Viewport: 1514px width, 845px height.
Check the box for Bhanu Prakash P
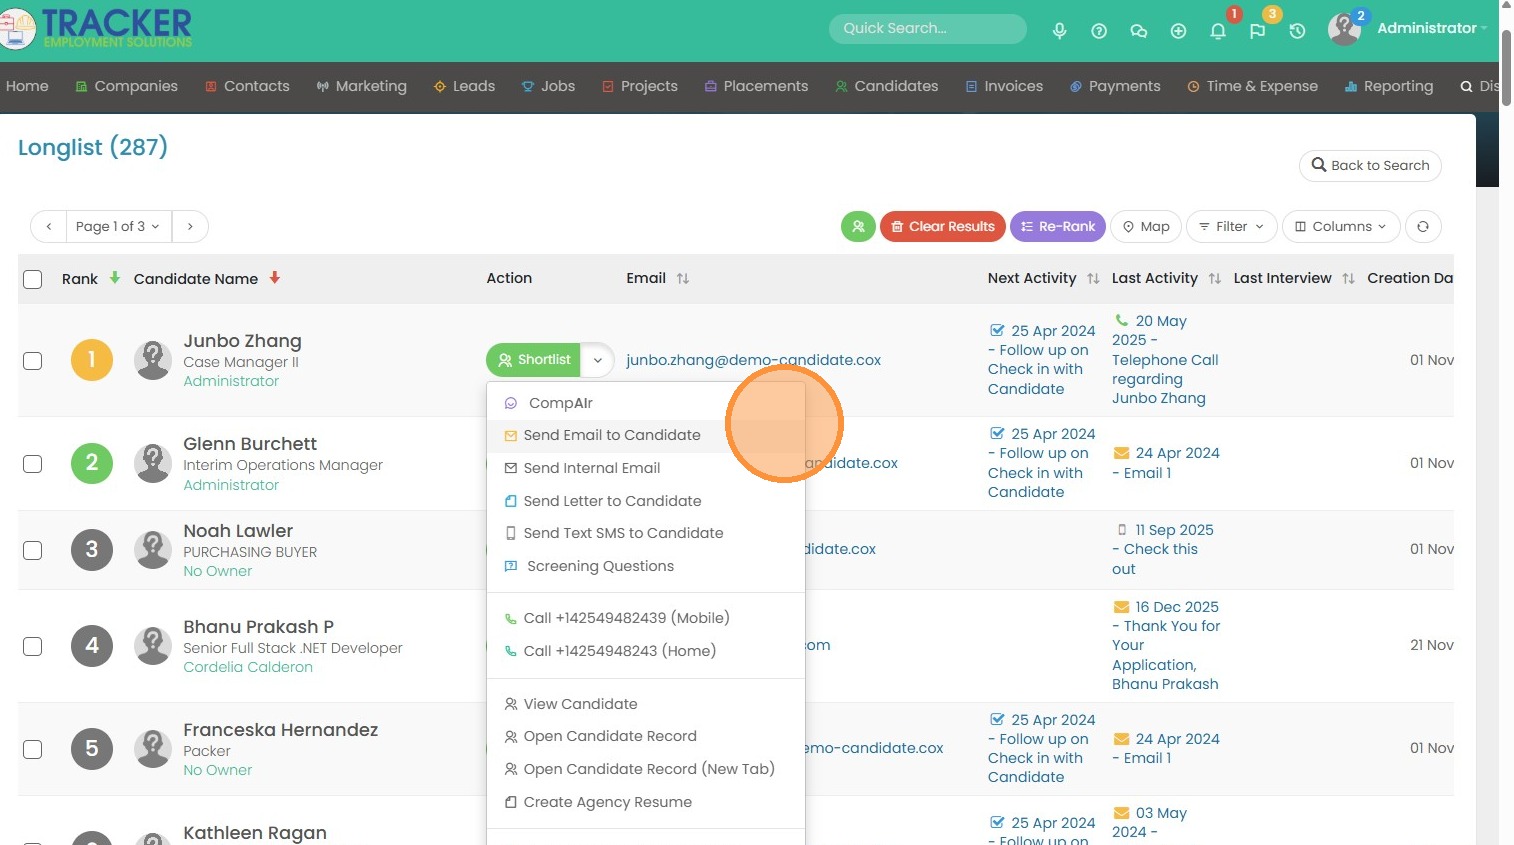coord(33,647)
